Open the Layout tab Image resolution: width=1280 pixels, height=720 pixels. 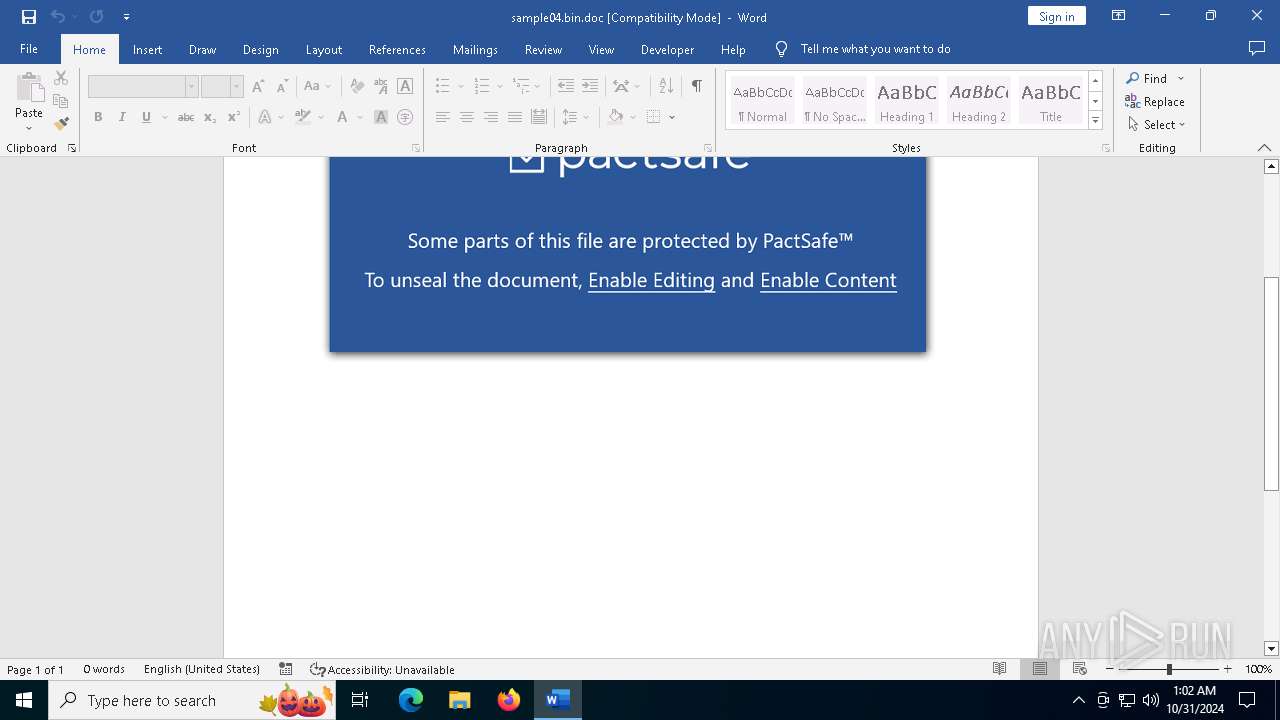tap(323, 49)
